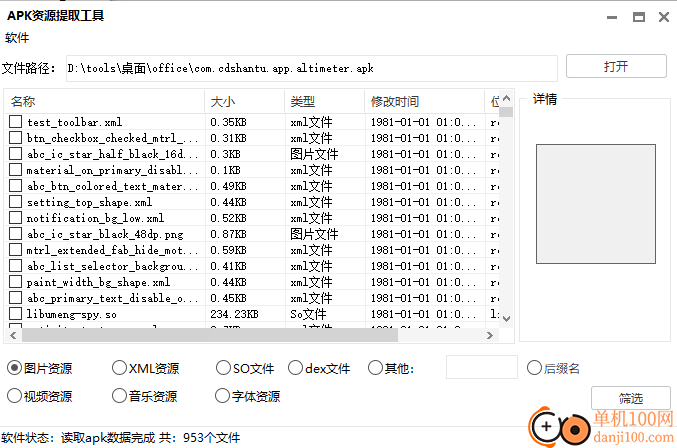The width and height of the screenshot is (677, 448).
Task: Check the box for test_toolbar.xml
Action: pos(16,122)
